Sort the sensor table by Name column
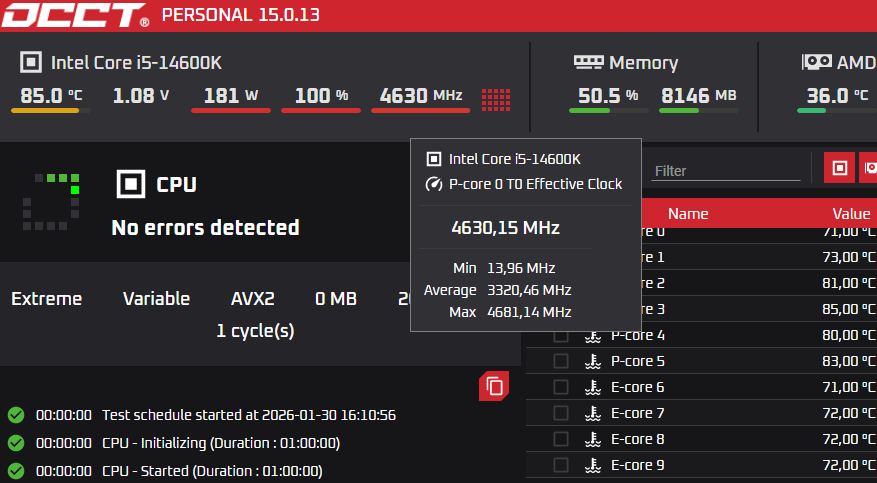 coord(688,213)
